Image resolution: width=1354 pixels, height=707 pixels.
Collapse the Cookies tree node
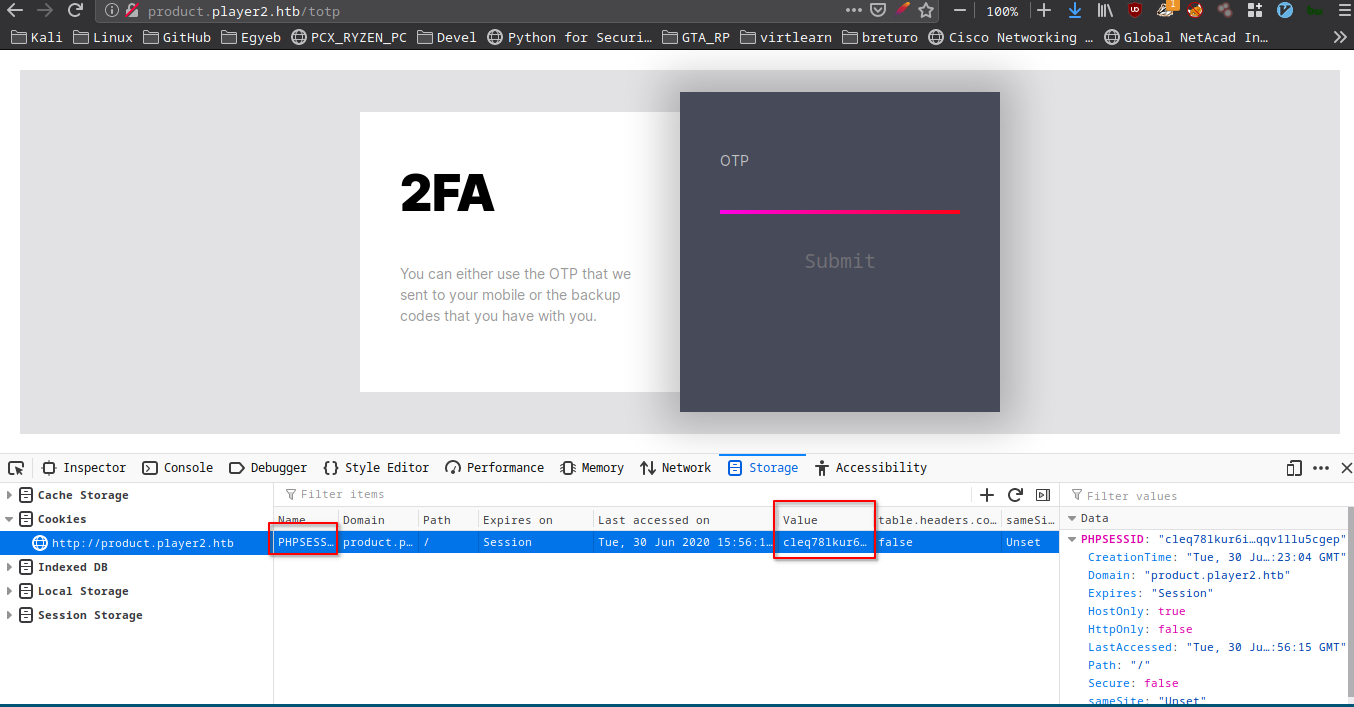click(10, 519)
